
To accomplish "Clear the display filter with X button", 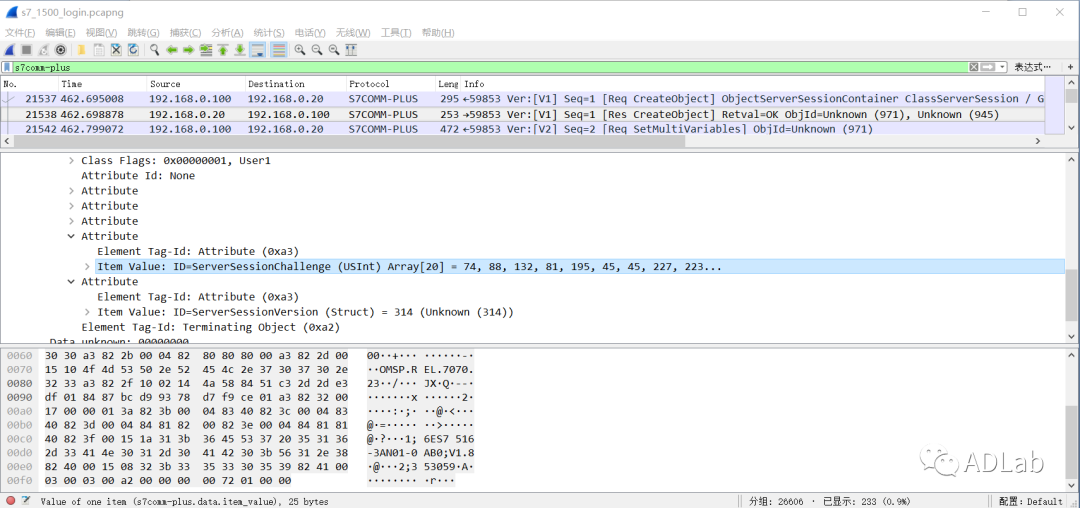I will point(974,67).
